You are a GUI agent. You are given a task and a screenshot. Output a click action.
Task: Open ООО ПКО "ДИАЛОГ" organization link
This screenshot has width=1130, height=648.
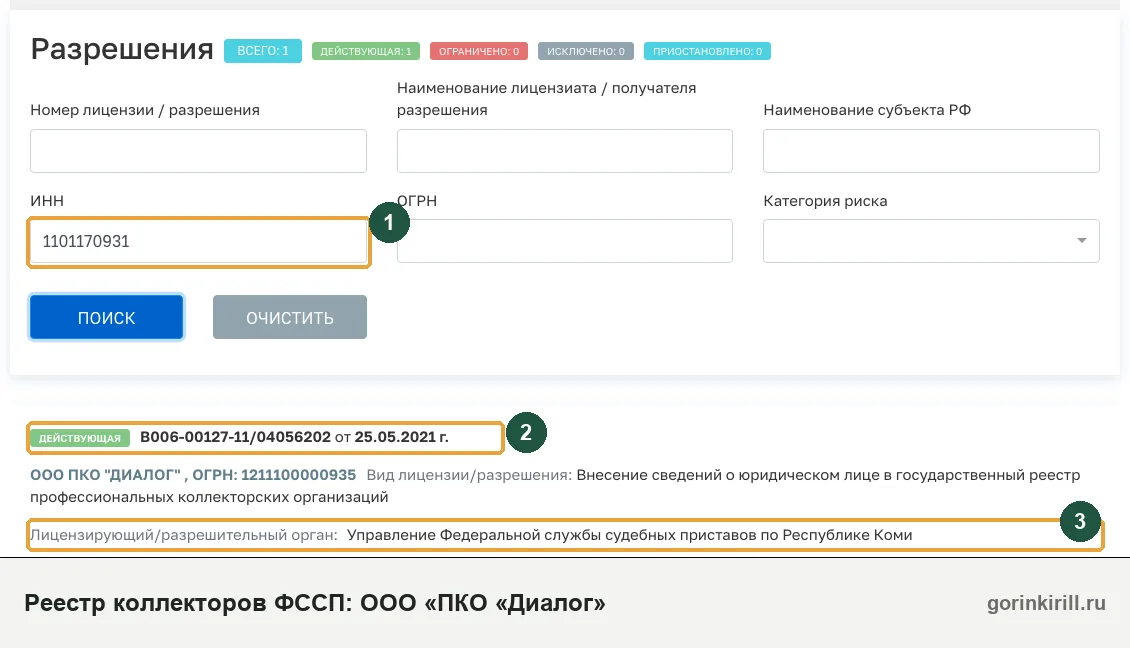coord(193,475)
